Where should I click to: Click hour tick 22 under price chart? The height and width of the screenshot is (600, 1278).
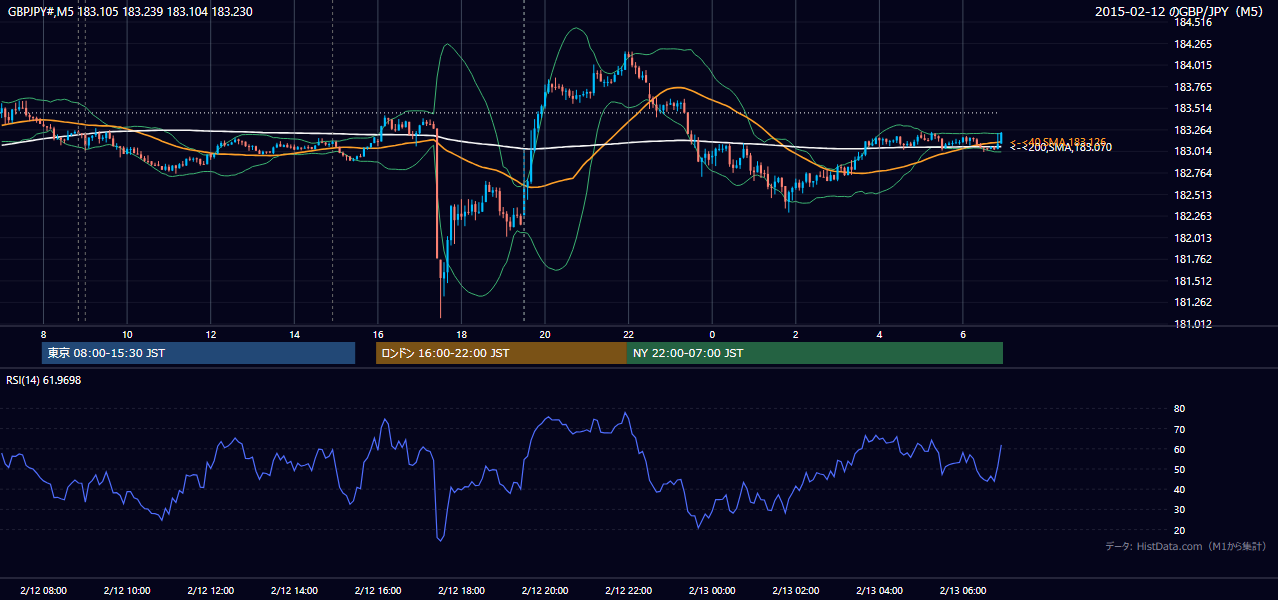point(628,334)
